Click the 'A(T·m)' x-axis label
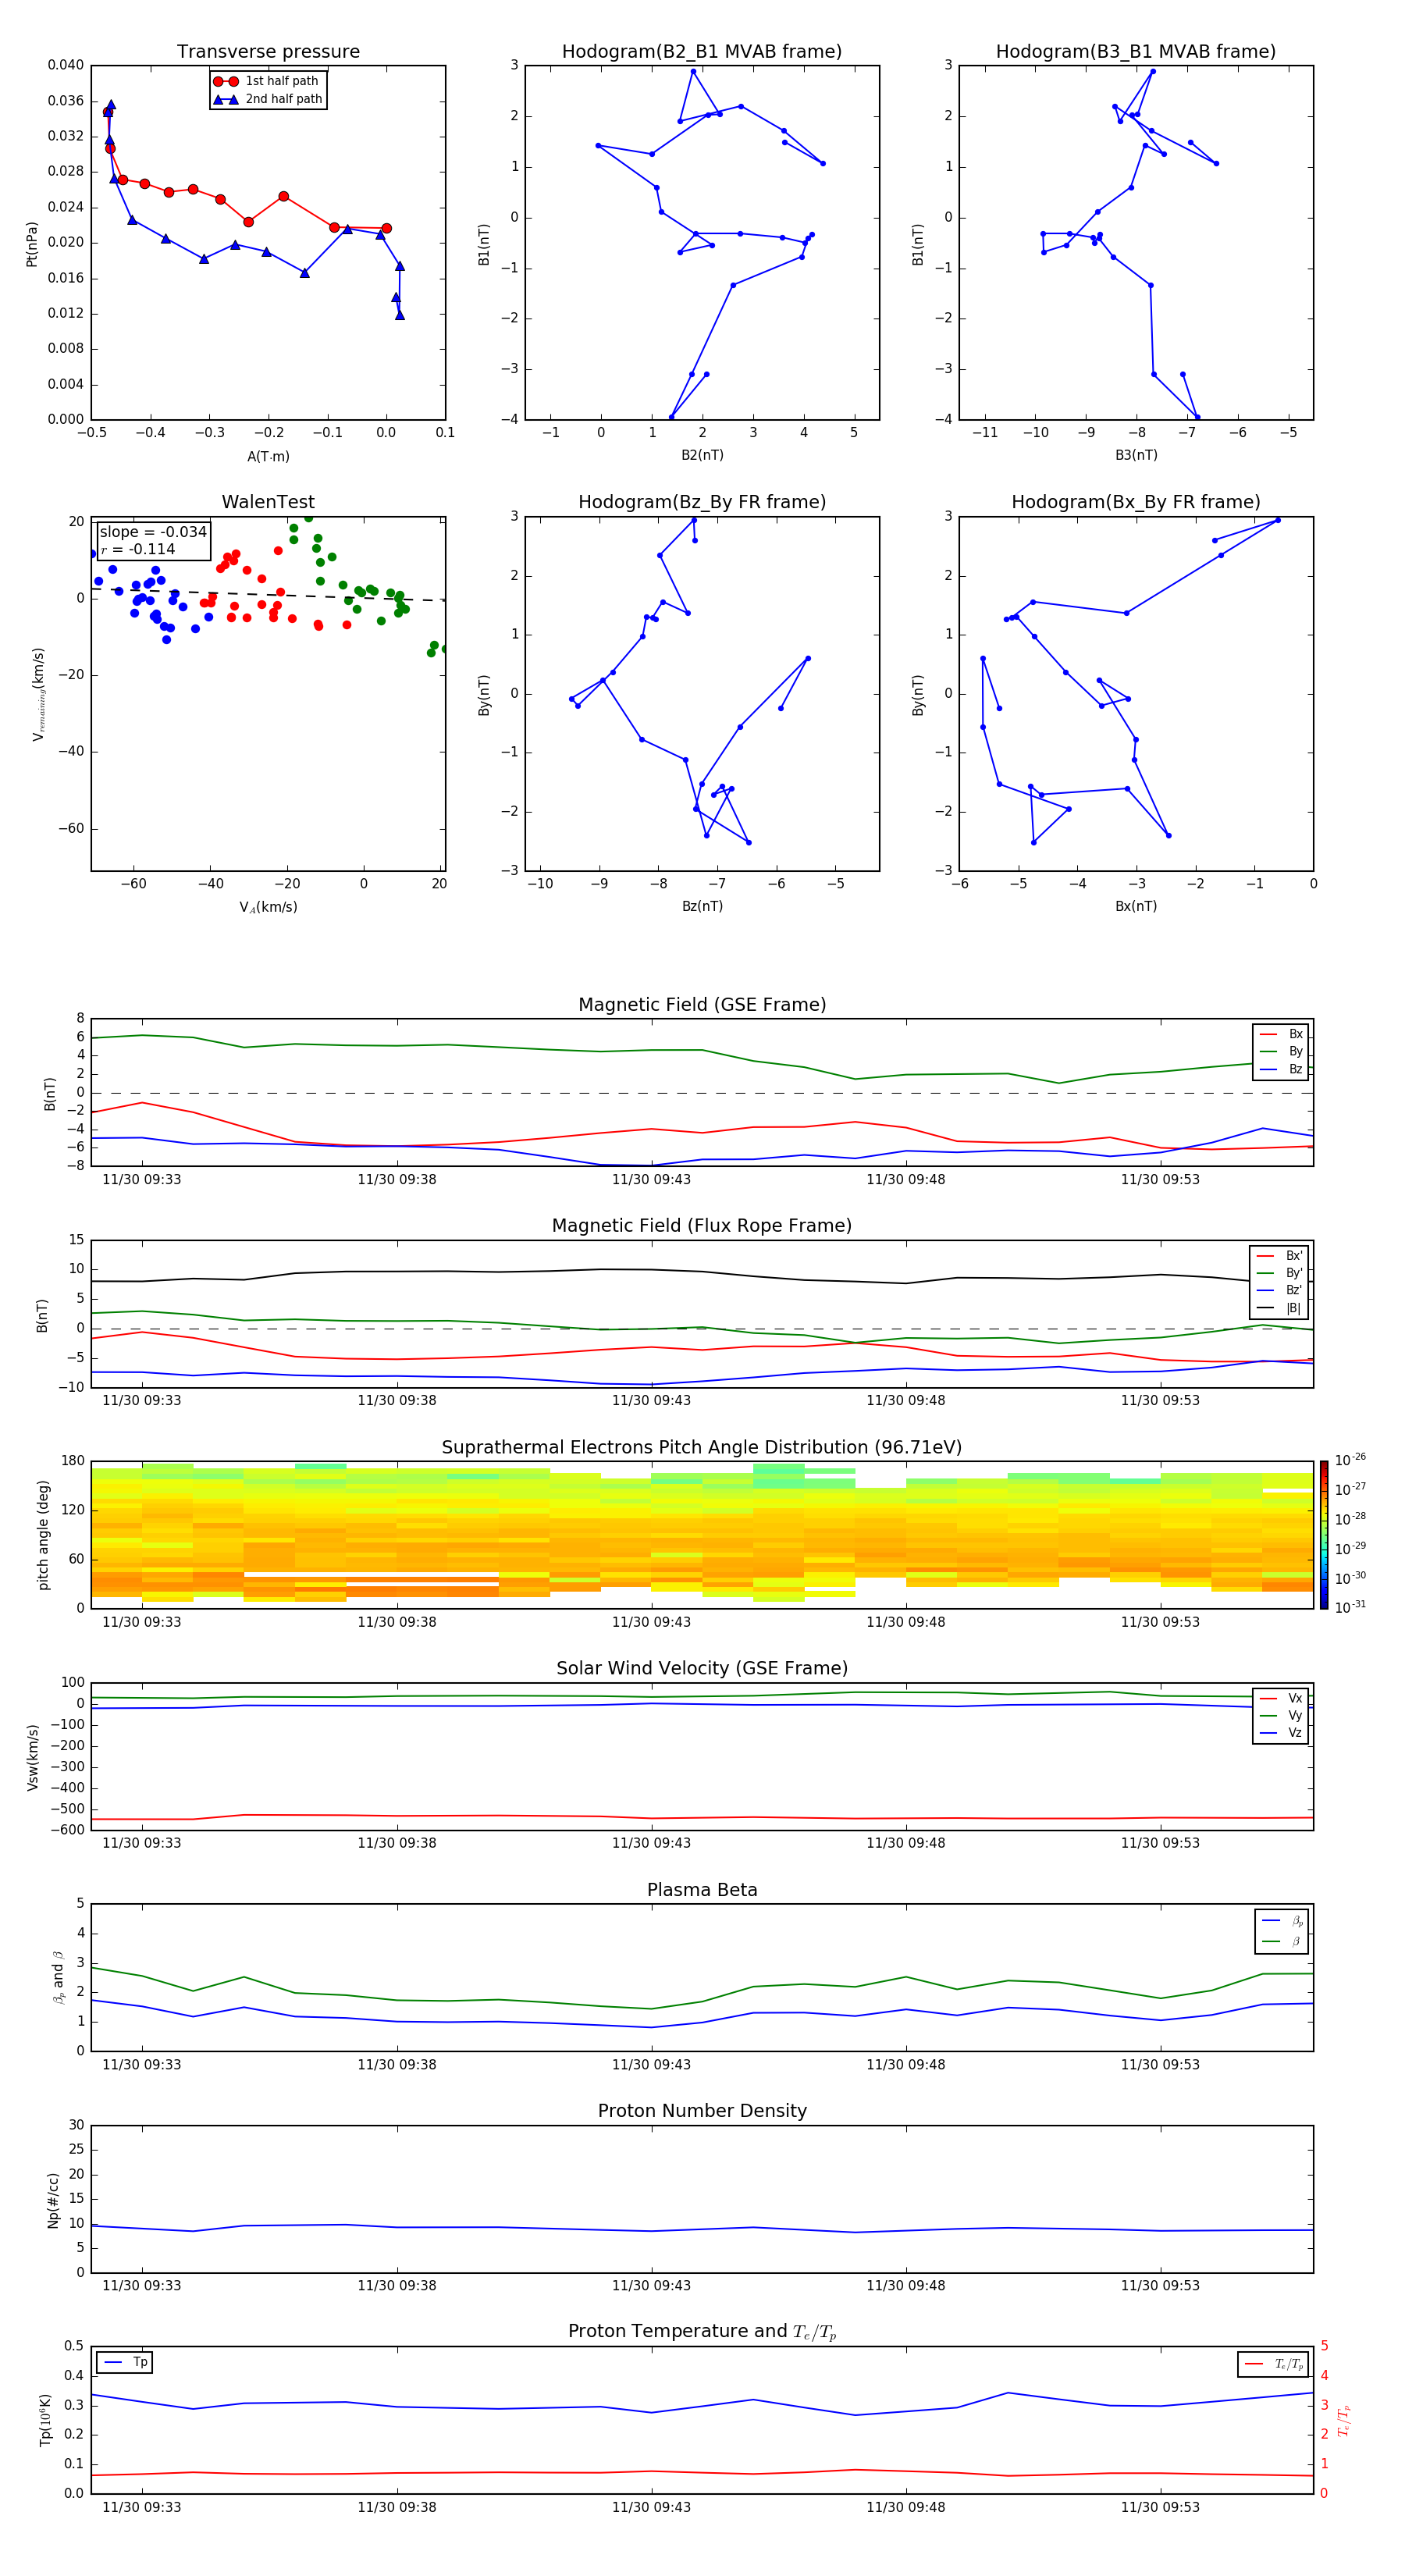The height and width of the screenshot is (2576, 1405). coord(268,457)
